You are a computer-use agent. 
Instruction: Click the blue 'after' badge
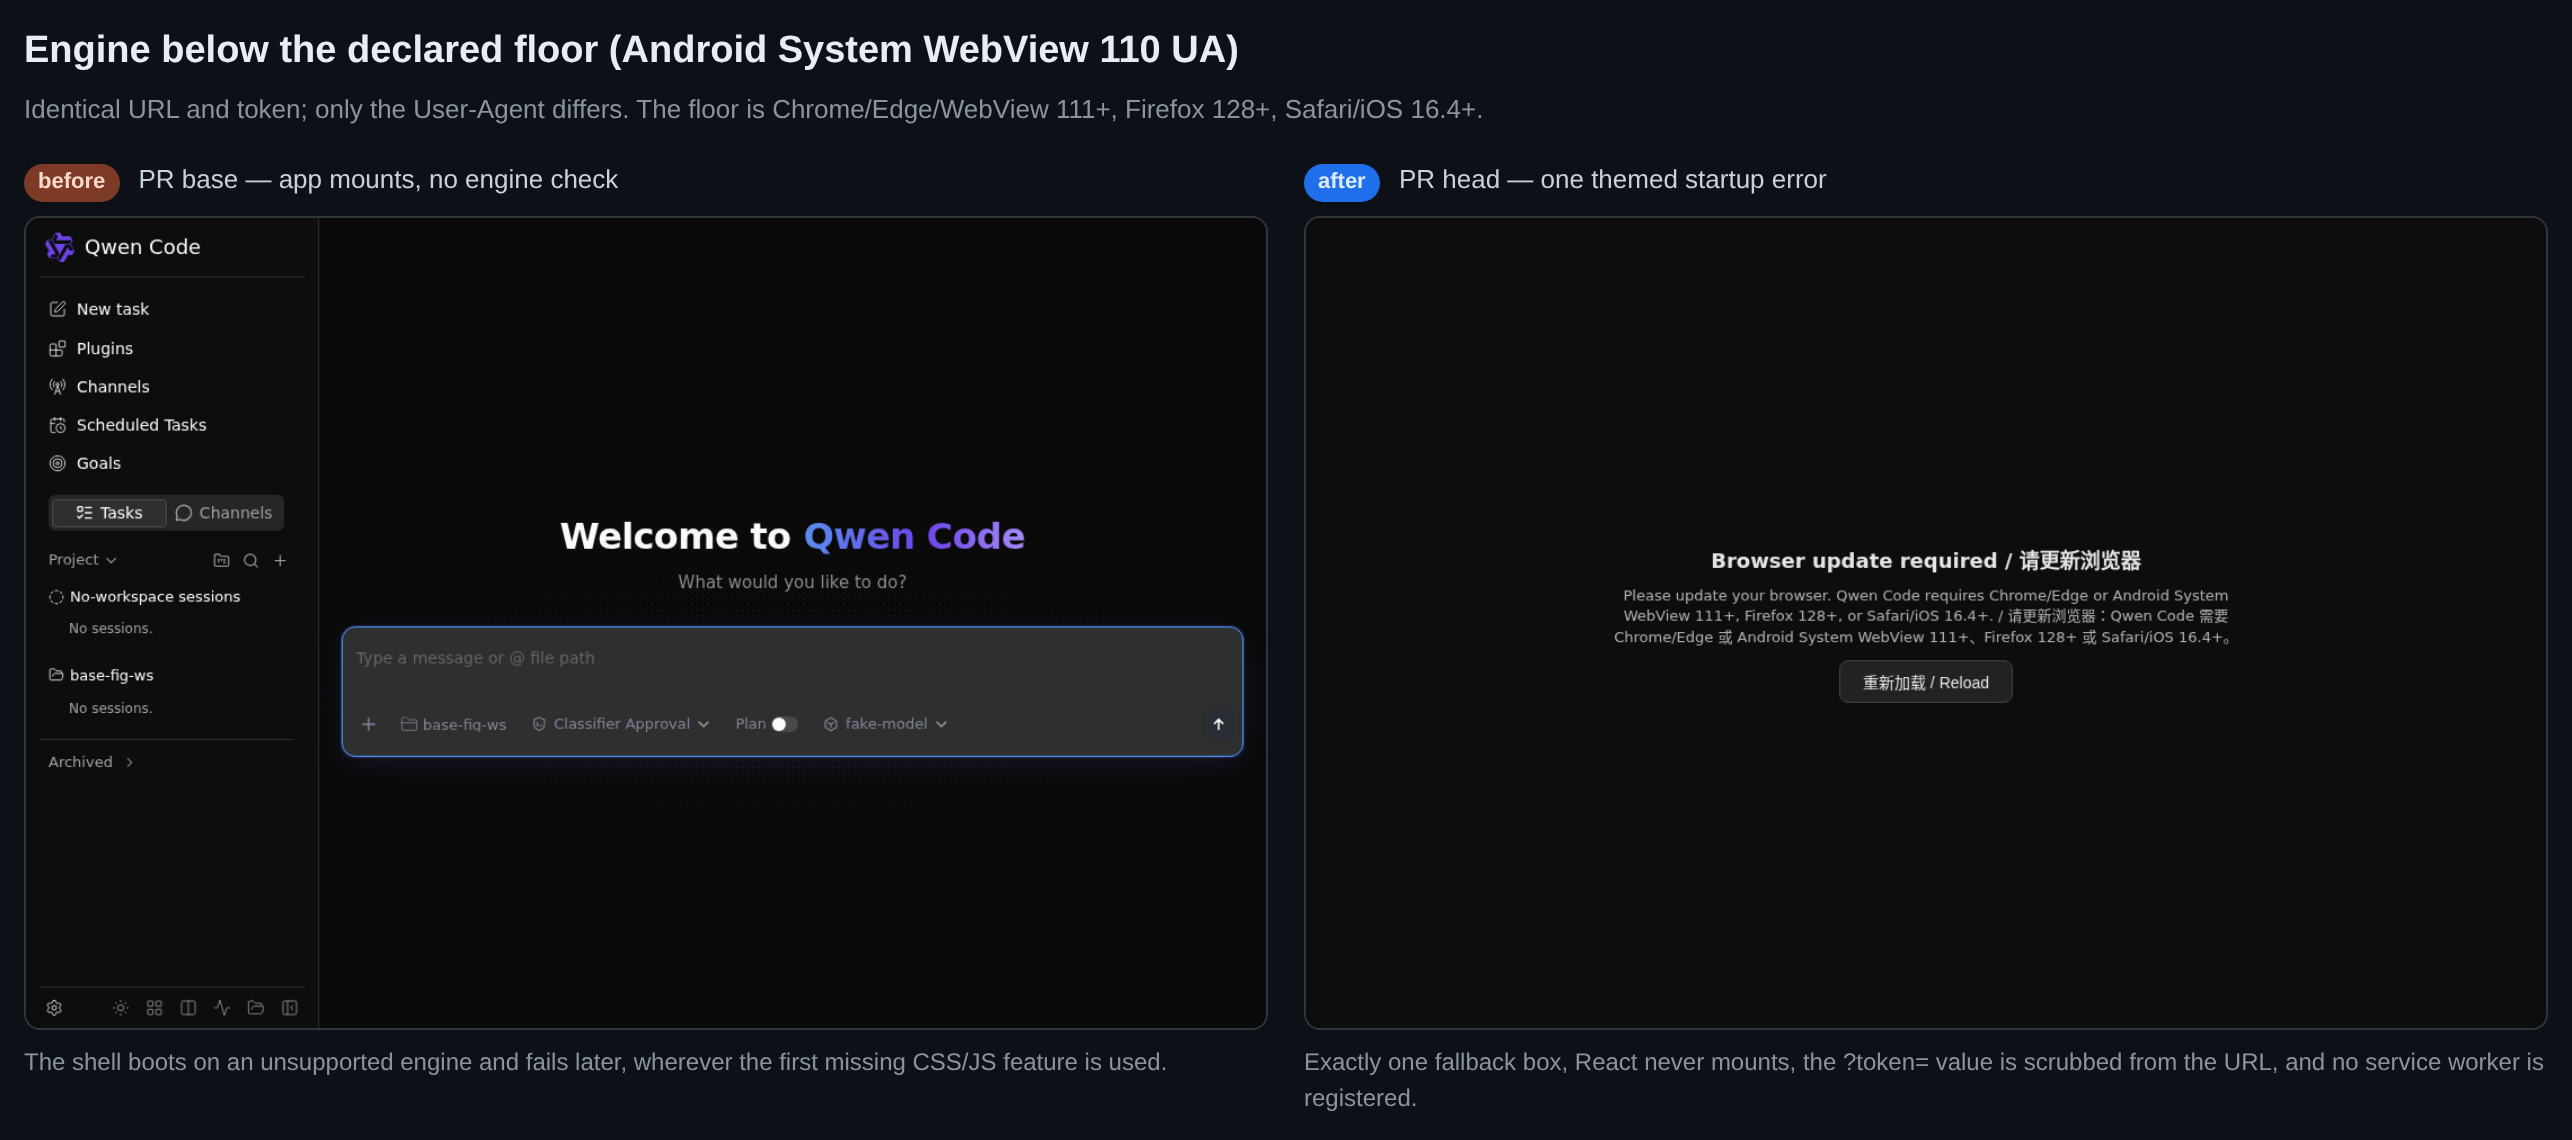click(x=1341, y=181)
